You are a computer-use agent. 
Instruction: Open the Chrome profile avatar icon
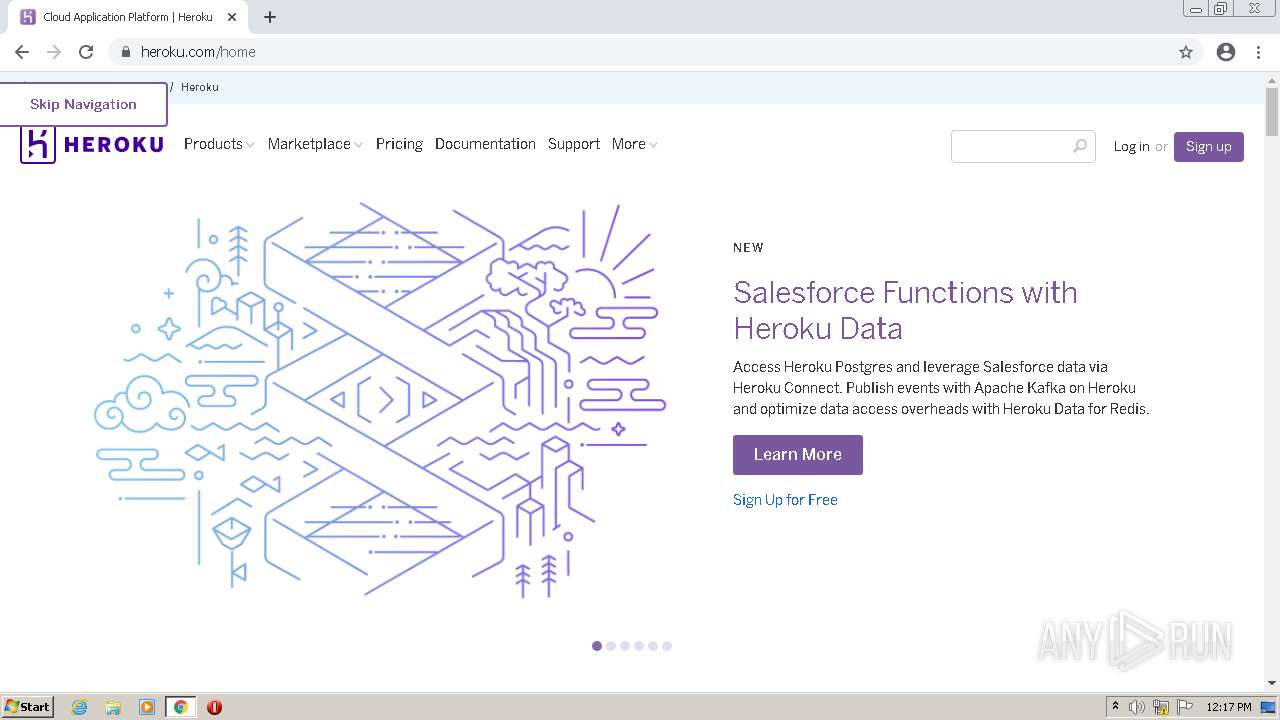(1226, 52)
